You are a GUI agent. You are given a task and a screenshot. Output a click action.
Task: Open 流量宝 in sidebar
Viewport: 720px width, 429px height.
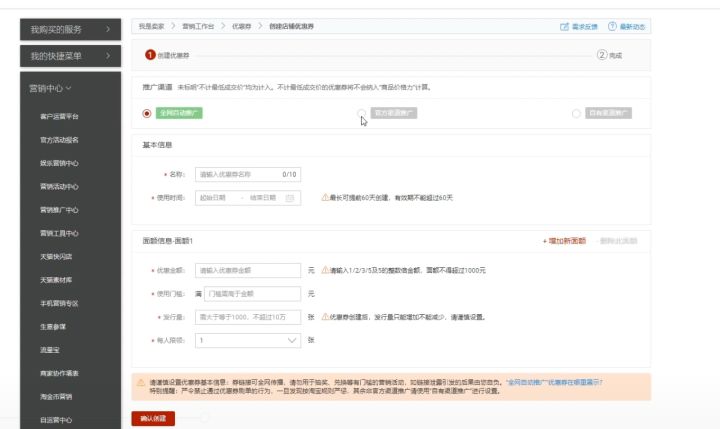50,350
